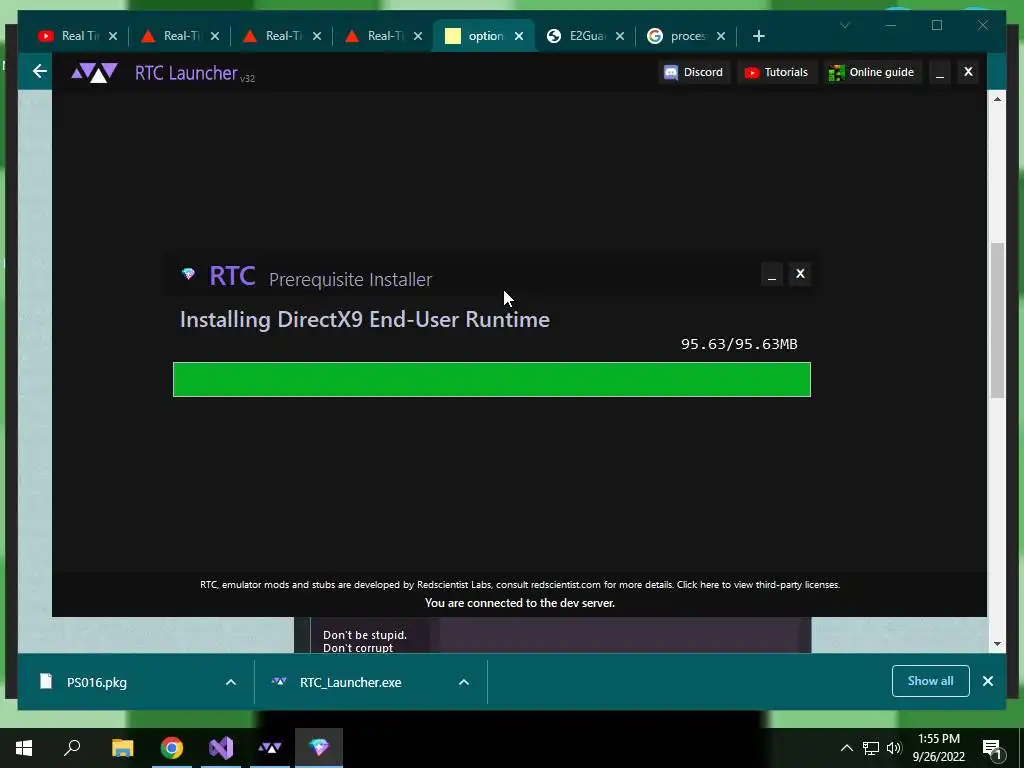Screen dimensions: 1024x768
Task: Open the Tutorials YouTube button
Action: 776,72
